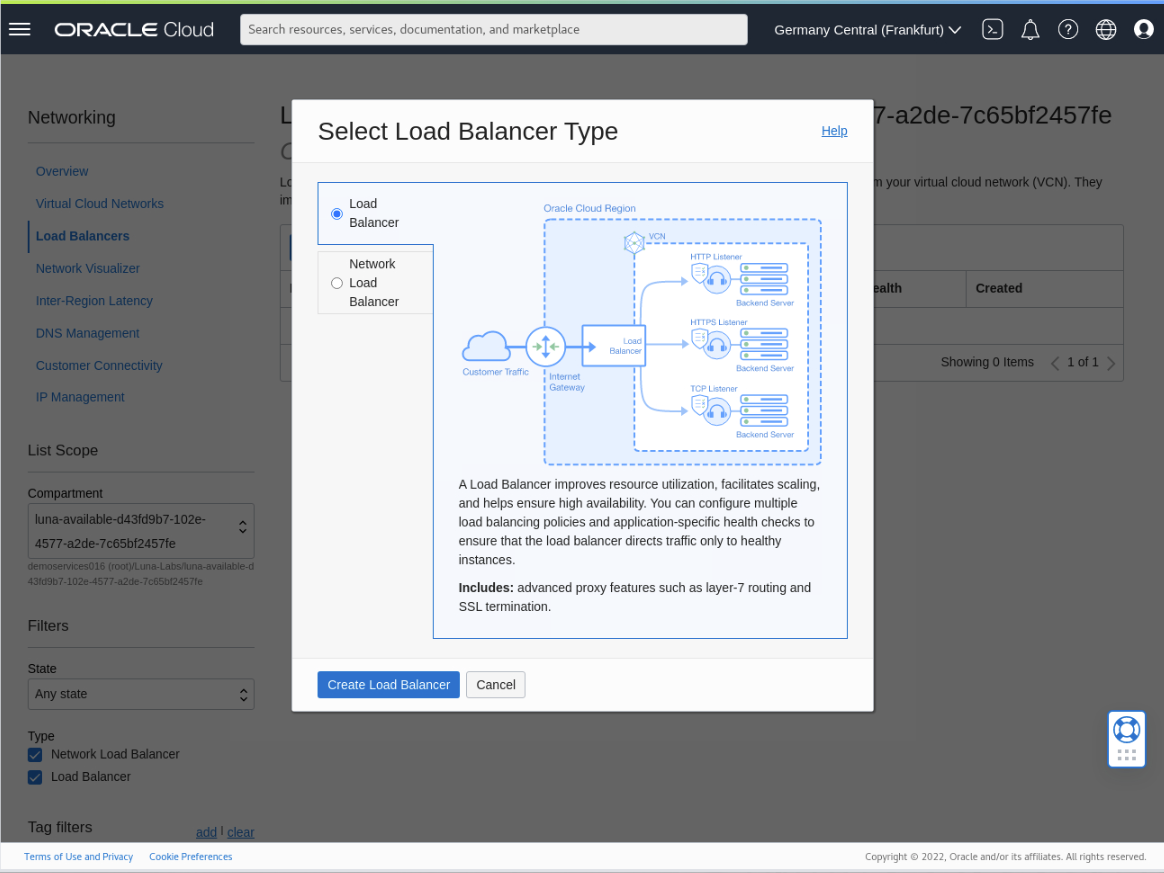Click the resources search field

493,29
